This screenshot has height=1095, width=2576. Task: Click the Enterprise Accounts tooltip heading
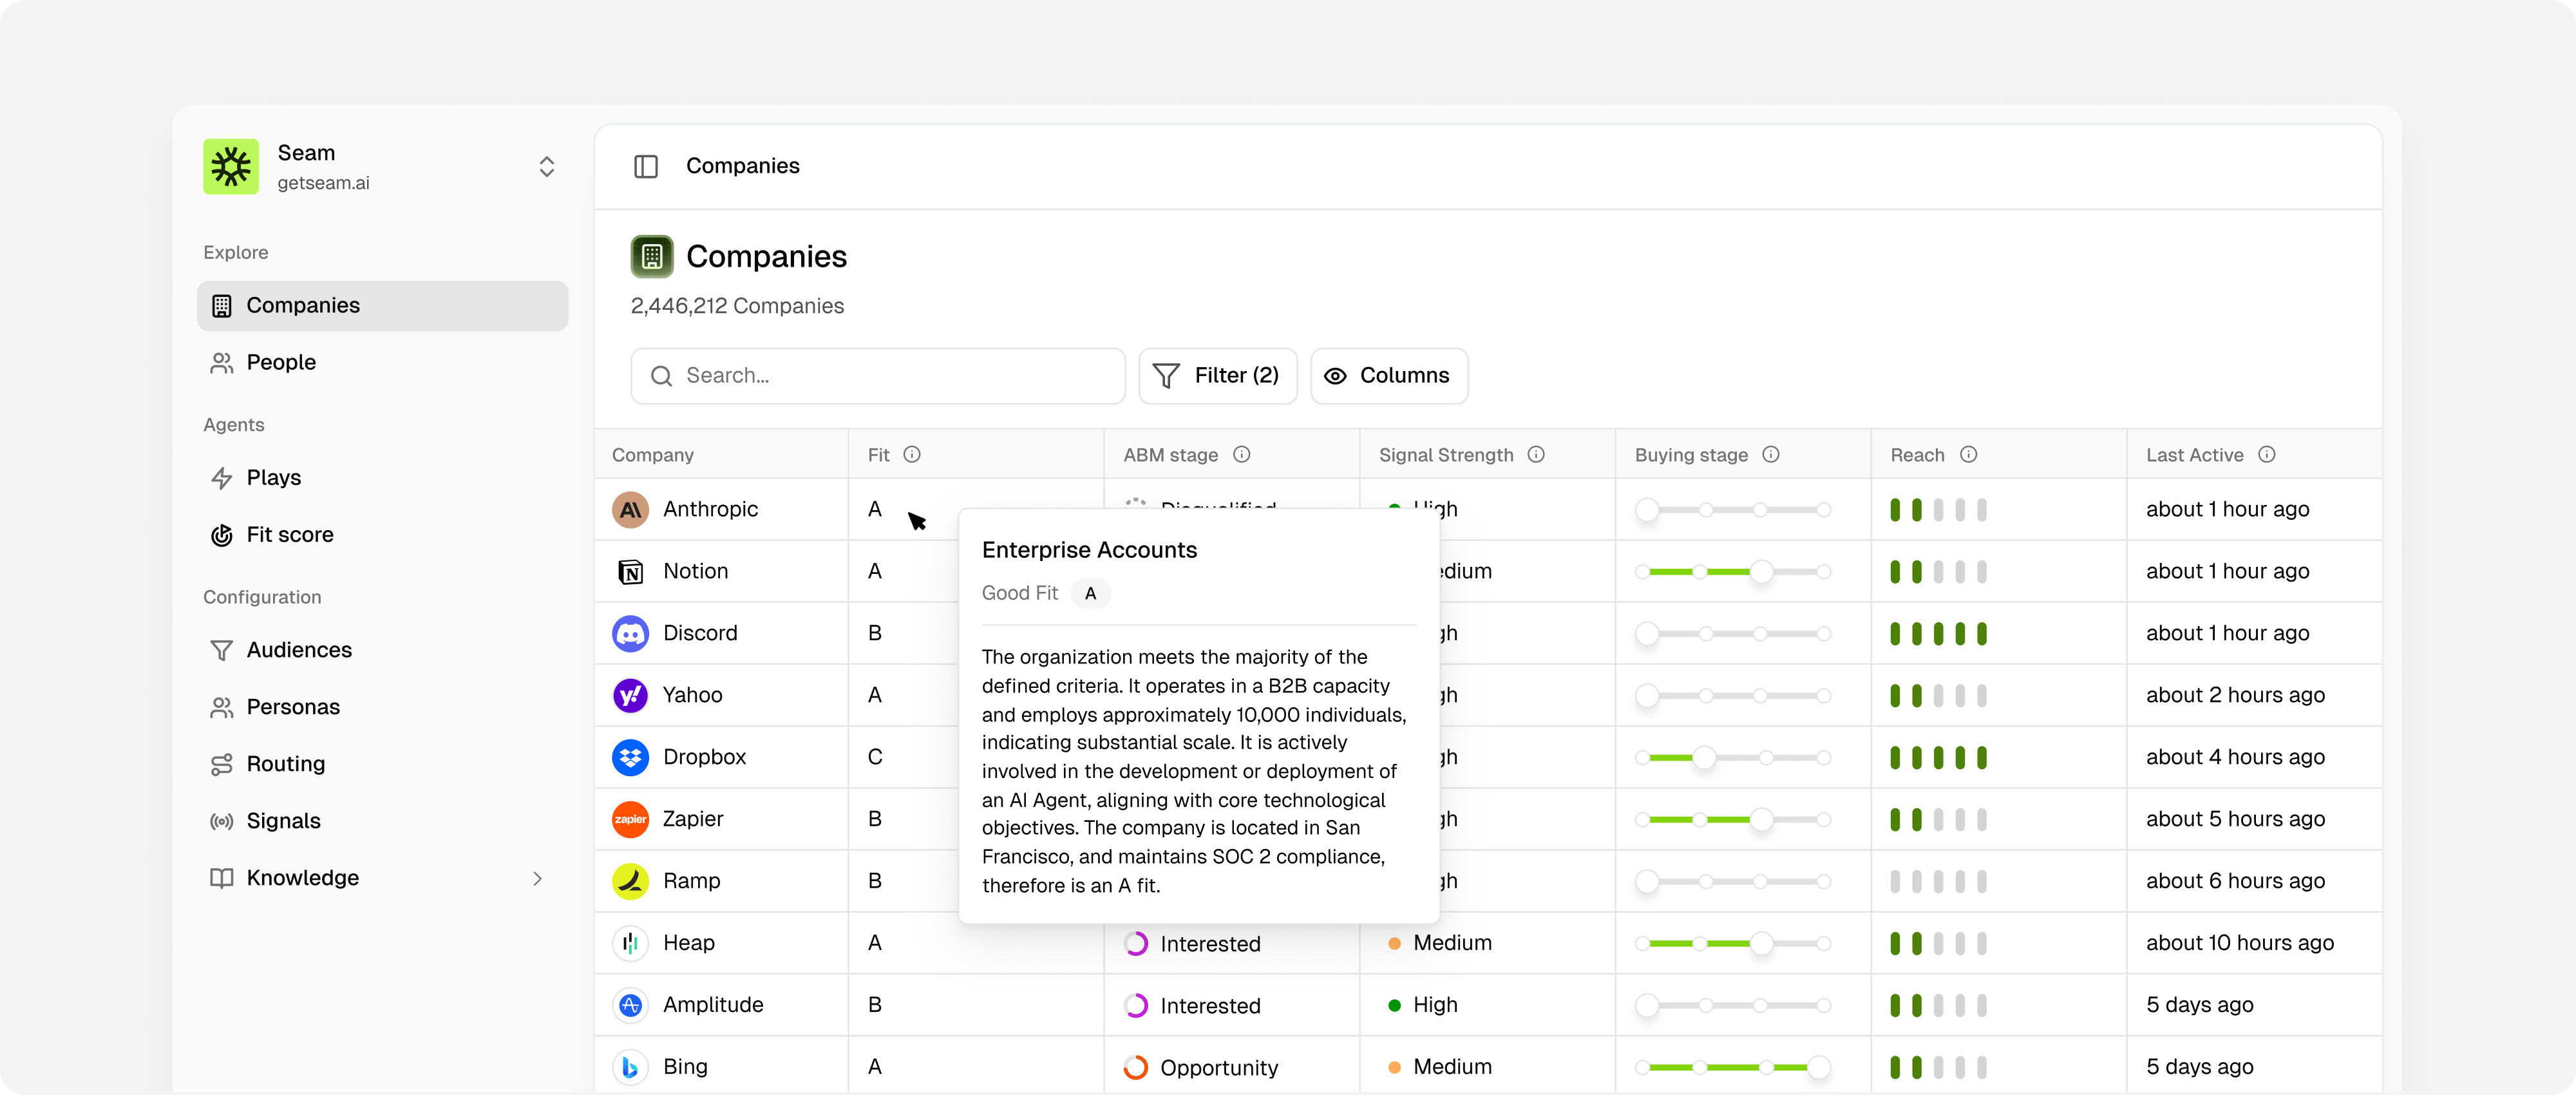pyautogui.click(x=1089, y=550)
